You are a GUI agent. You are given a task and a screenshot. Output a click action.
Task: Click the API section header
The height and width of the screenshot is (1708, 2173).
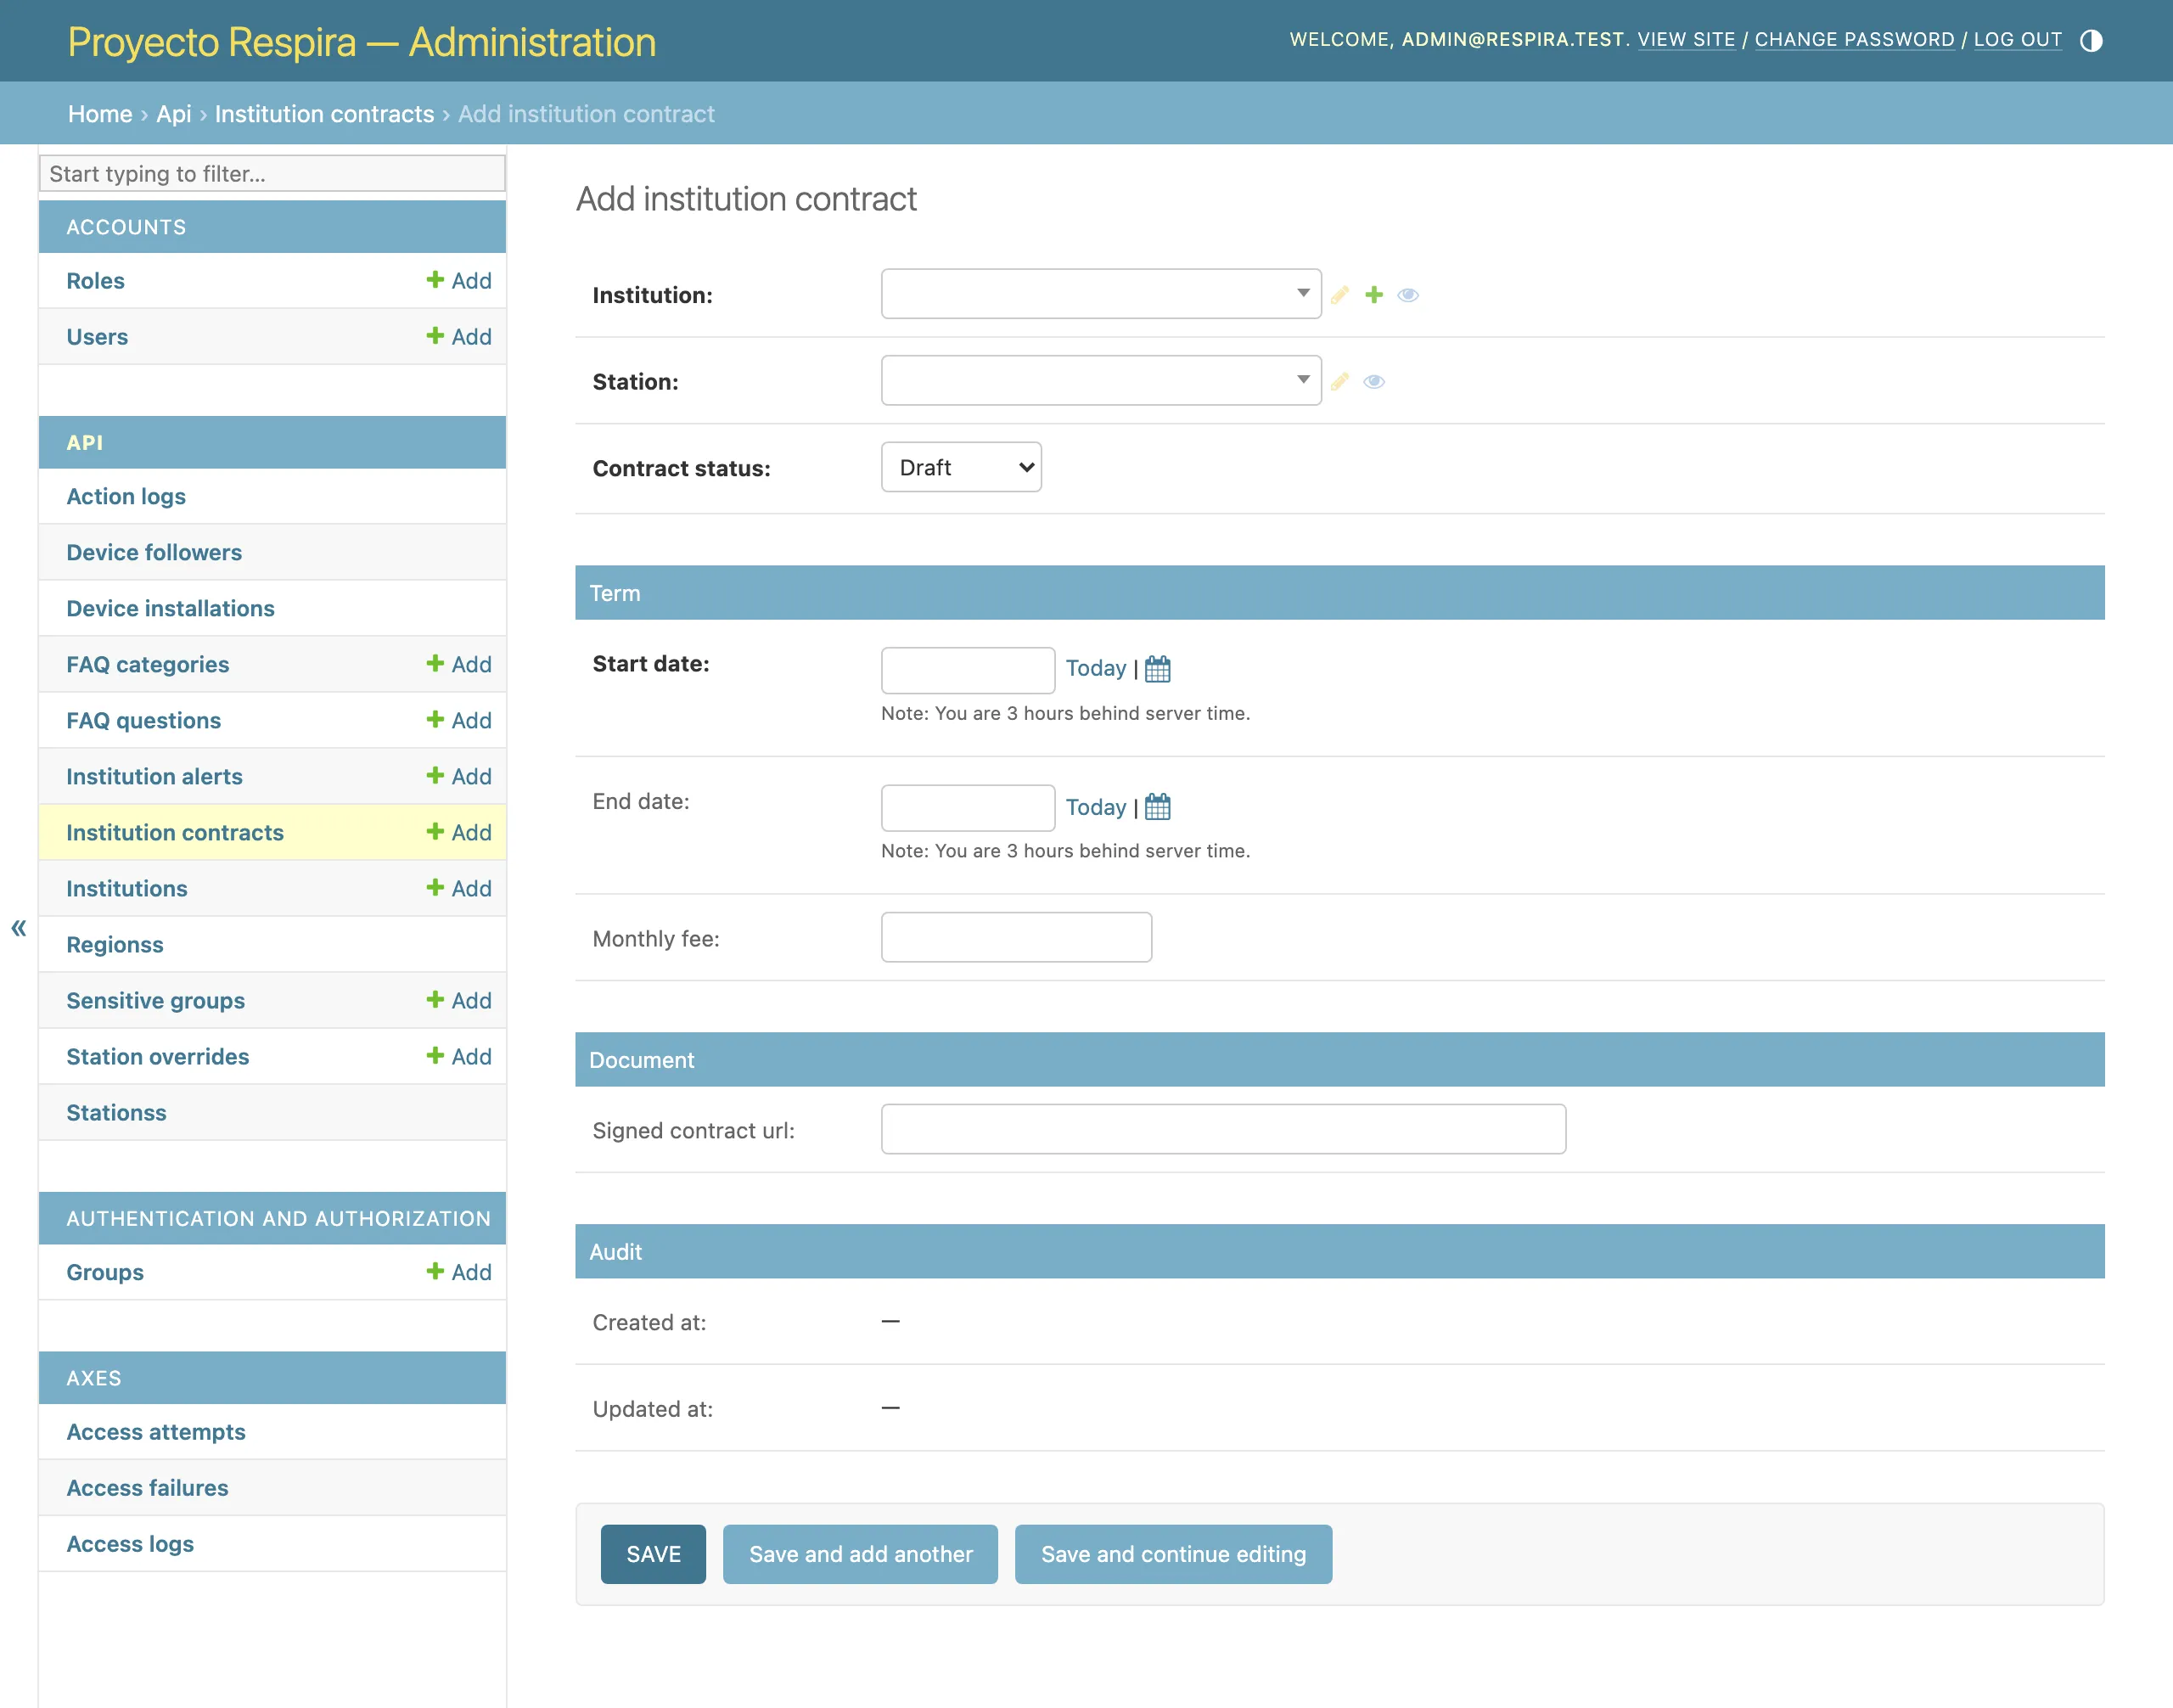pyautogui.click(x=84, y=442)
